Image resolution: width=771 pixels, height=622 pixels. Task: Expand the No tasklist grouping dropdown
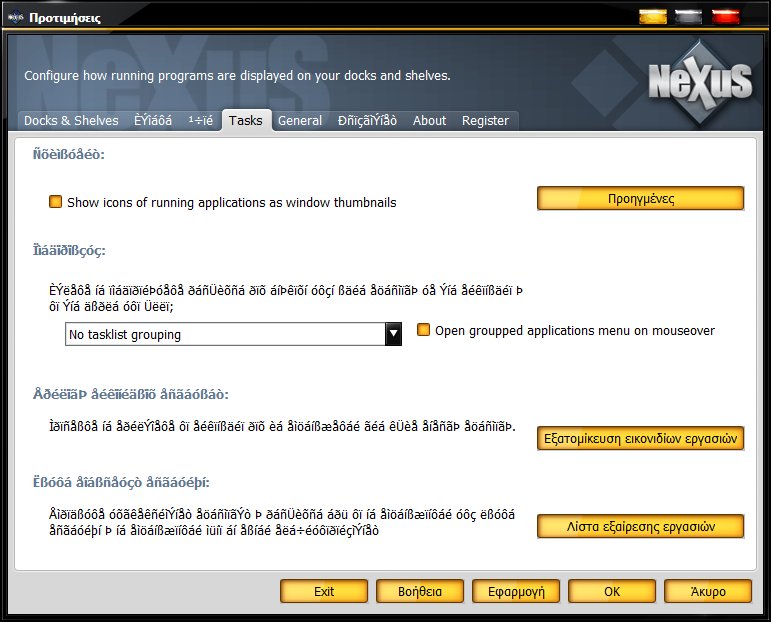(393, 334)
